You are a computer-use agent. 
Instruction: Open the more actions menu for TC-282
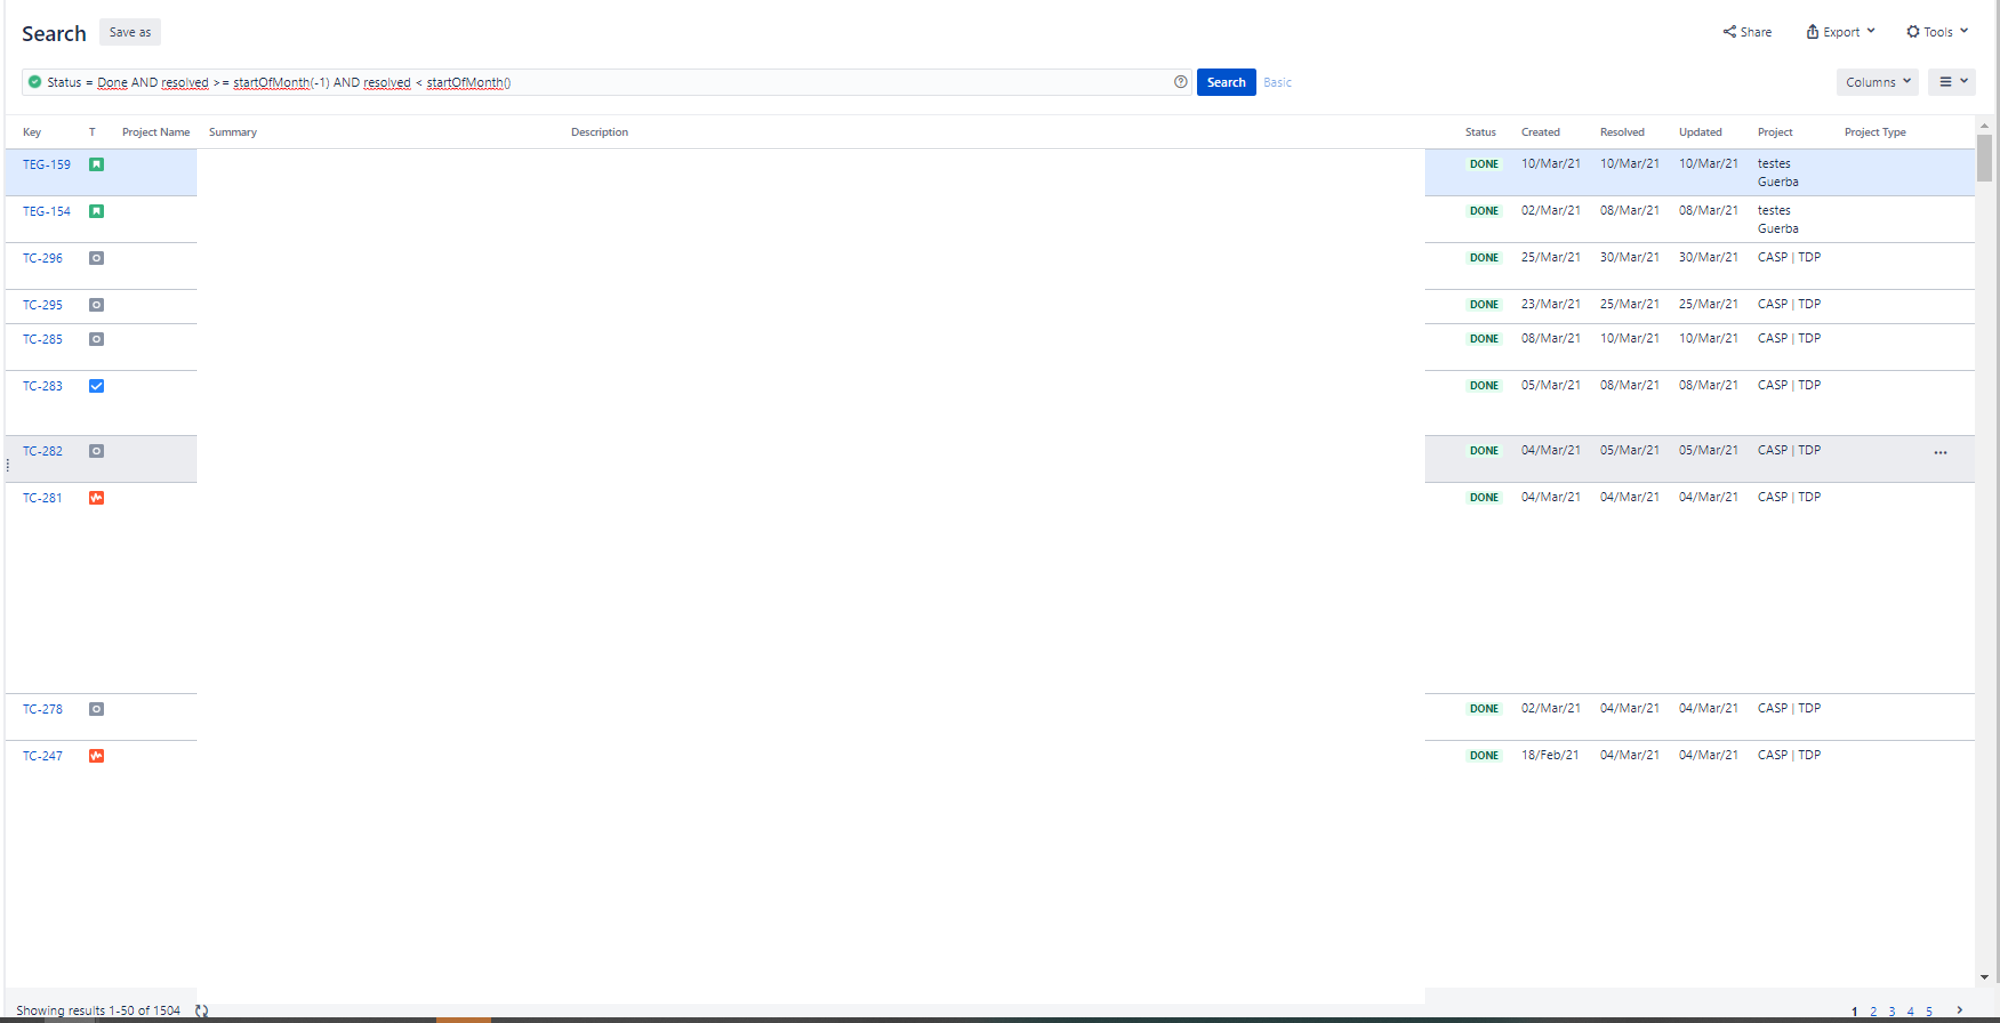(1940, 452)
